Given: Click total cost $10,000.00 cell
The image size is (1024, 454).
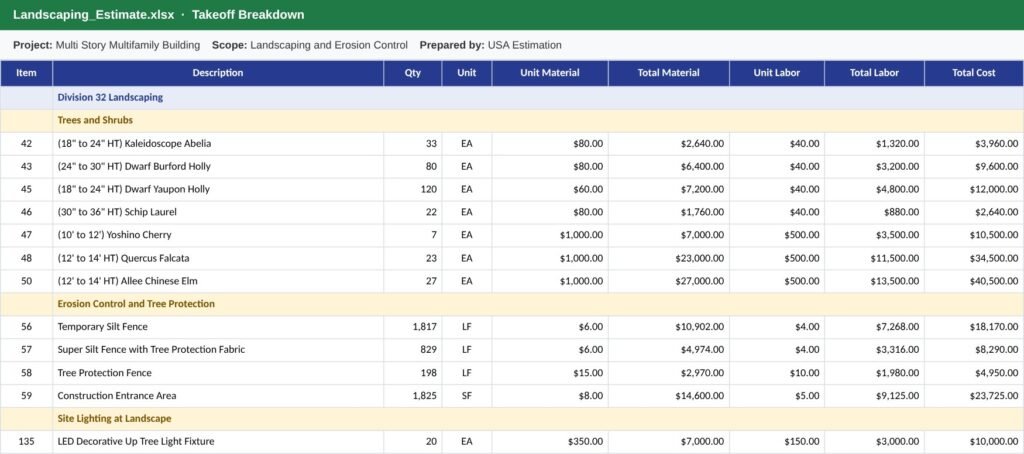Looking at the screenshot, I should pyautogui.click(x=974, y=442).
